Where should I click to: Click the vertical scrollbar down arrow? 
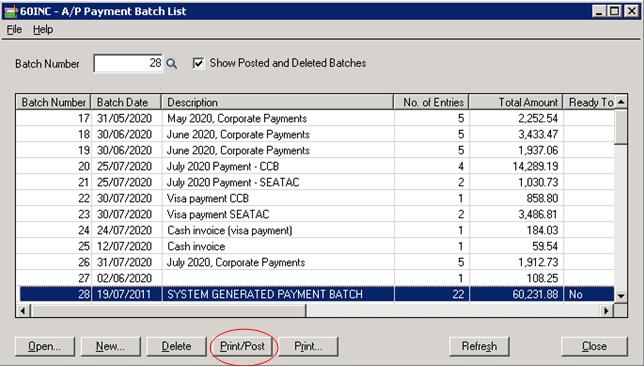pyautogui.click(x=621, y=296)
